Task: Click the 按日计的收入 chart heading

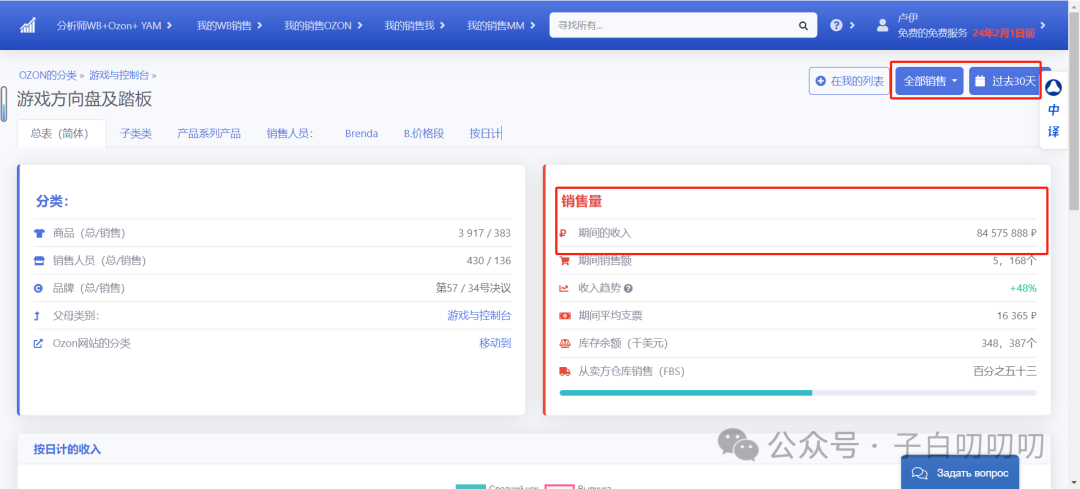Action: (x=68, y=450)
